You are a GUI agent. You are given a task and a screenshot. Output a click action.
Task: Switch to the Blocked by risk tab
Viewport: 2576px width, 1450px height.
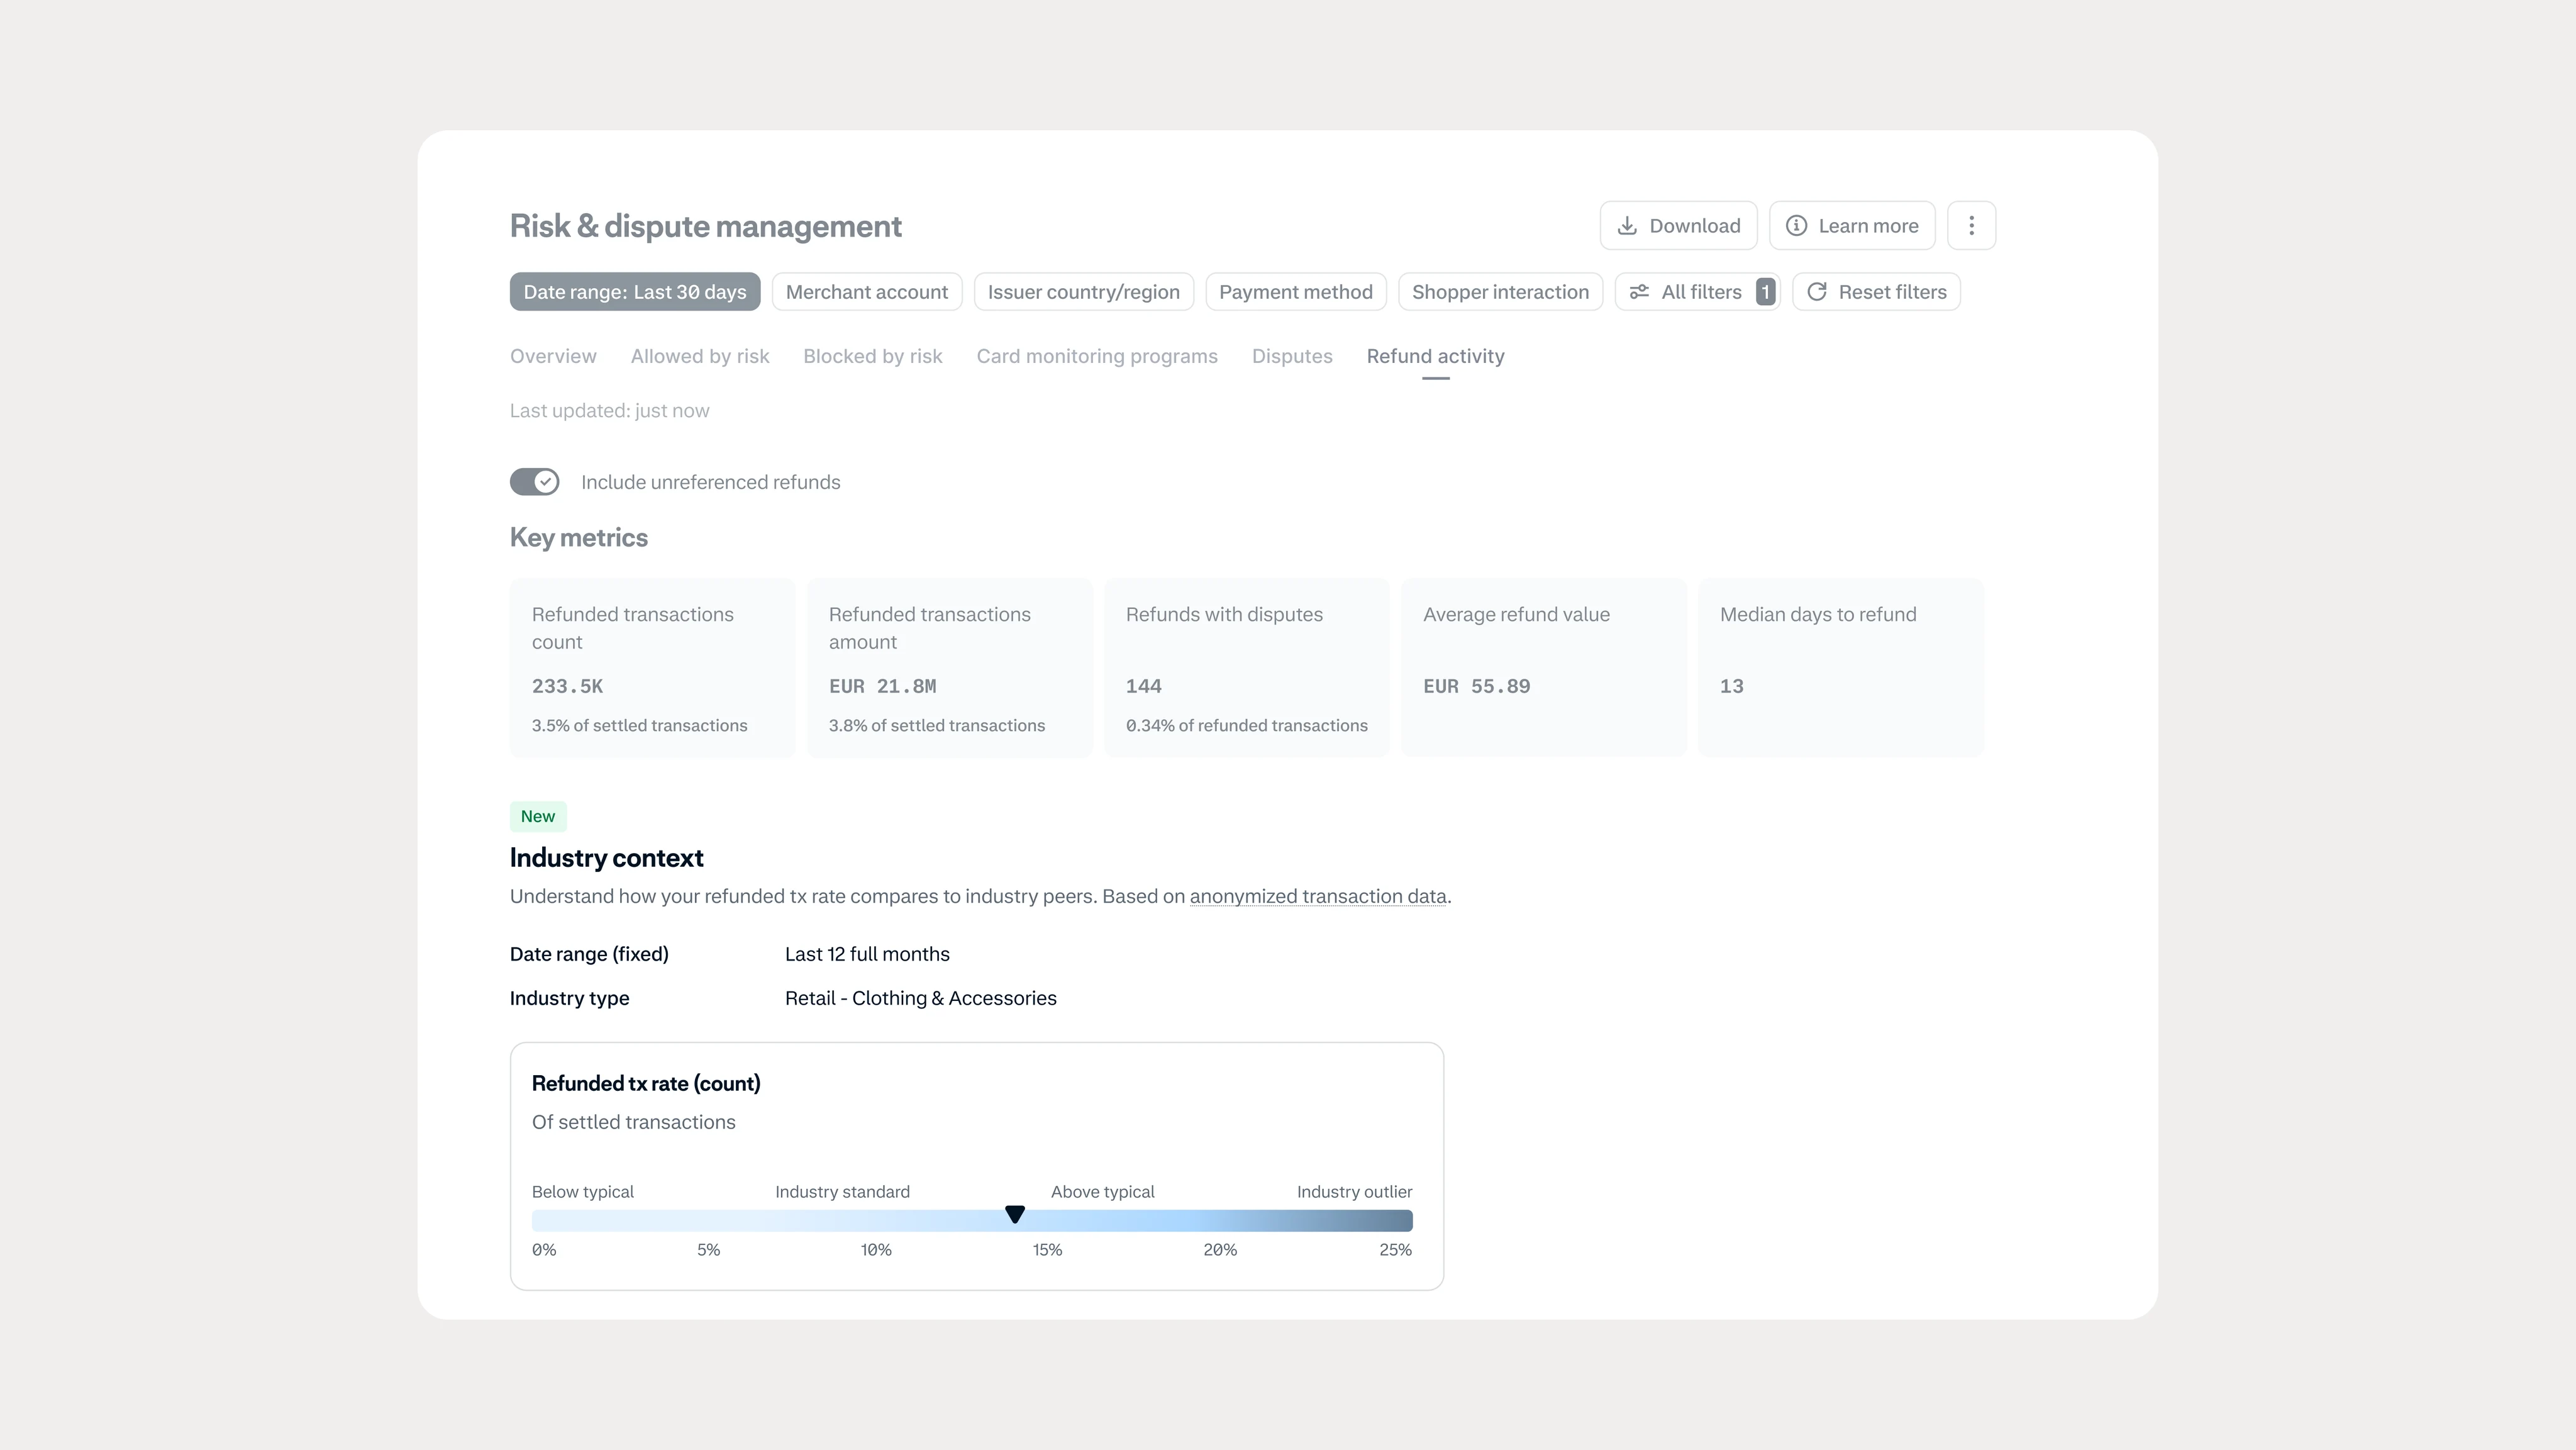873,356
